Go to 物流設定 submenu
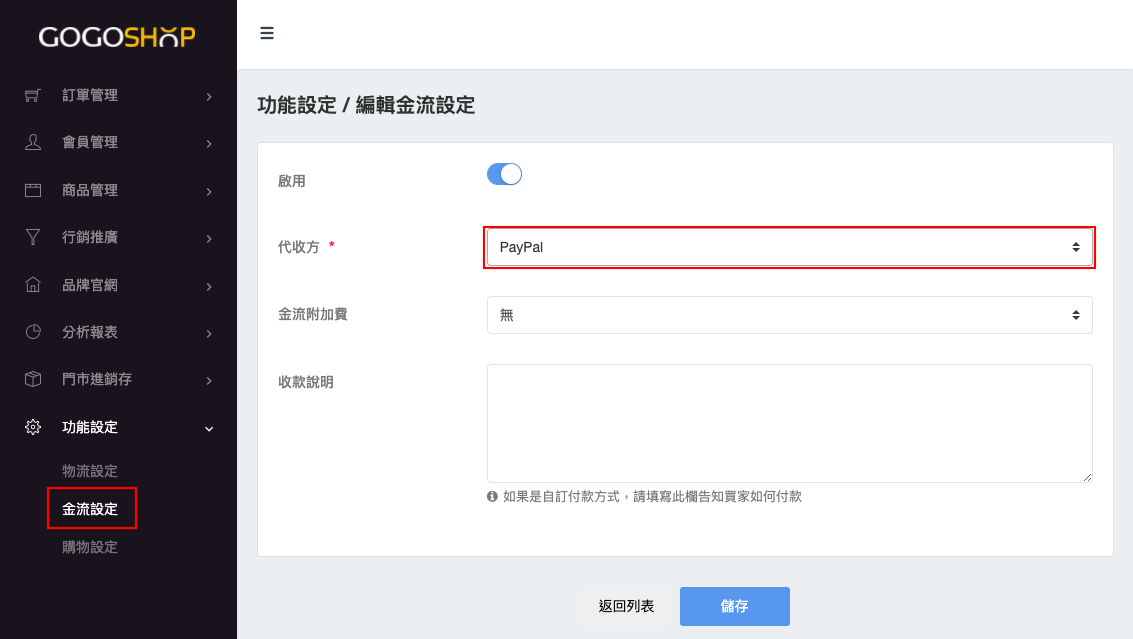Image resolution: width=1133 pixels, height=639 pixels. pyautogui.click(x=90, y=471)
